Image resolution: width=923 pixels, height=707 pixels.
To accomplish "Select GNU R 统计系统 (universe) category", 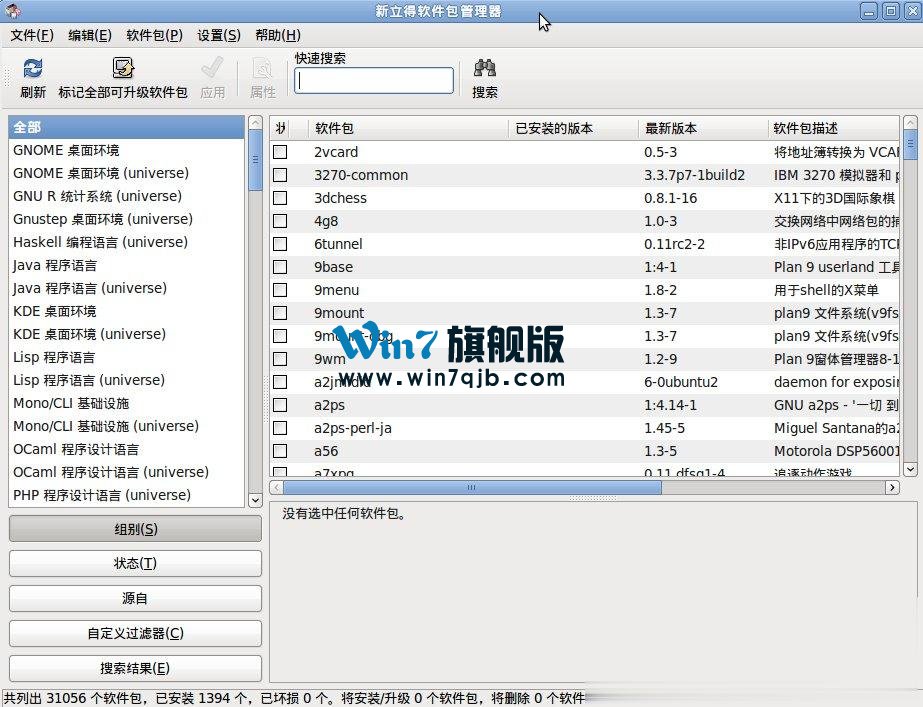I will [127, 196].
